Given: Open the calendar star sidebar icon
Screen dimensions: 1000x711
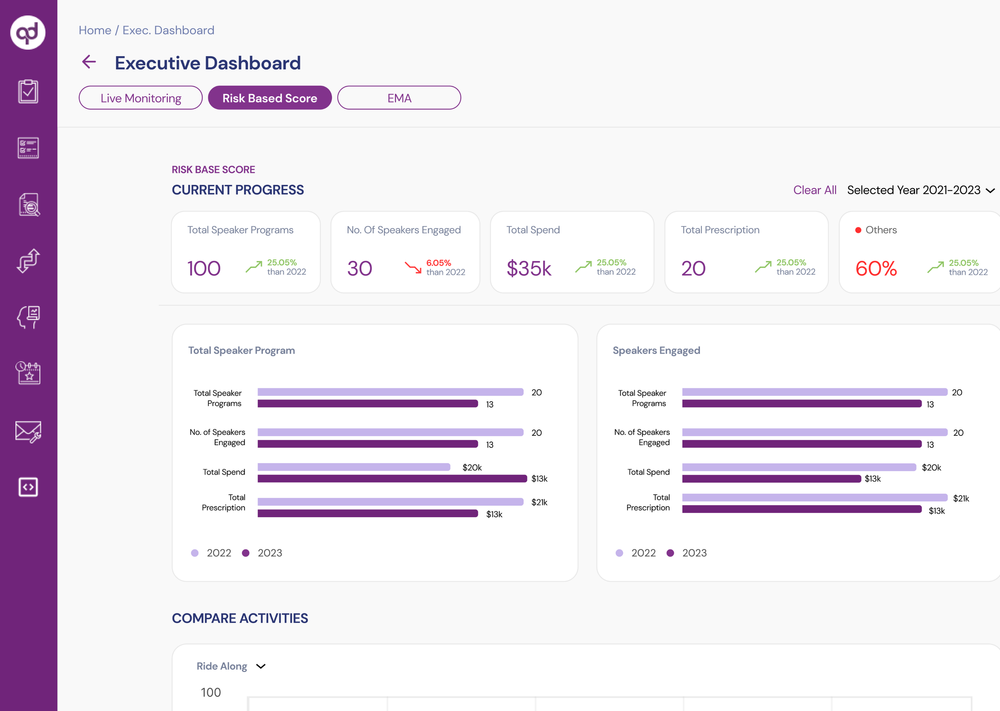Looking at the screenshot, I should [x=28, y=373].
